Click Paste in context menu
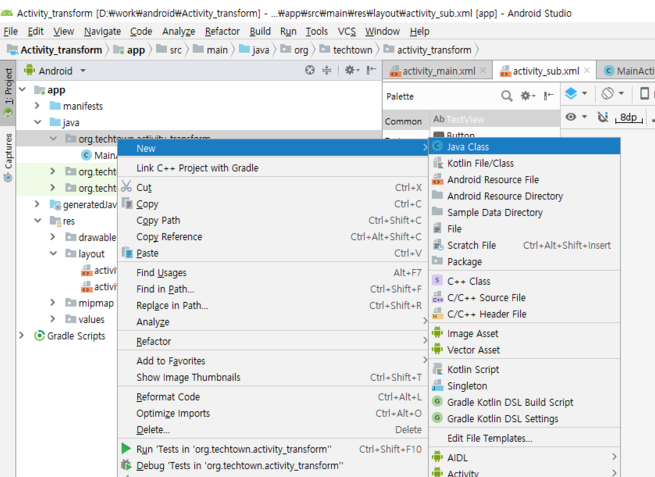655x477 pixels. point(273,253)
